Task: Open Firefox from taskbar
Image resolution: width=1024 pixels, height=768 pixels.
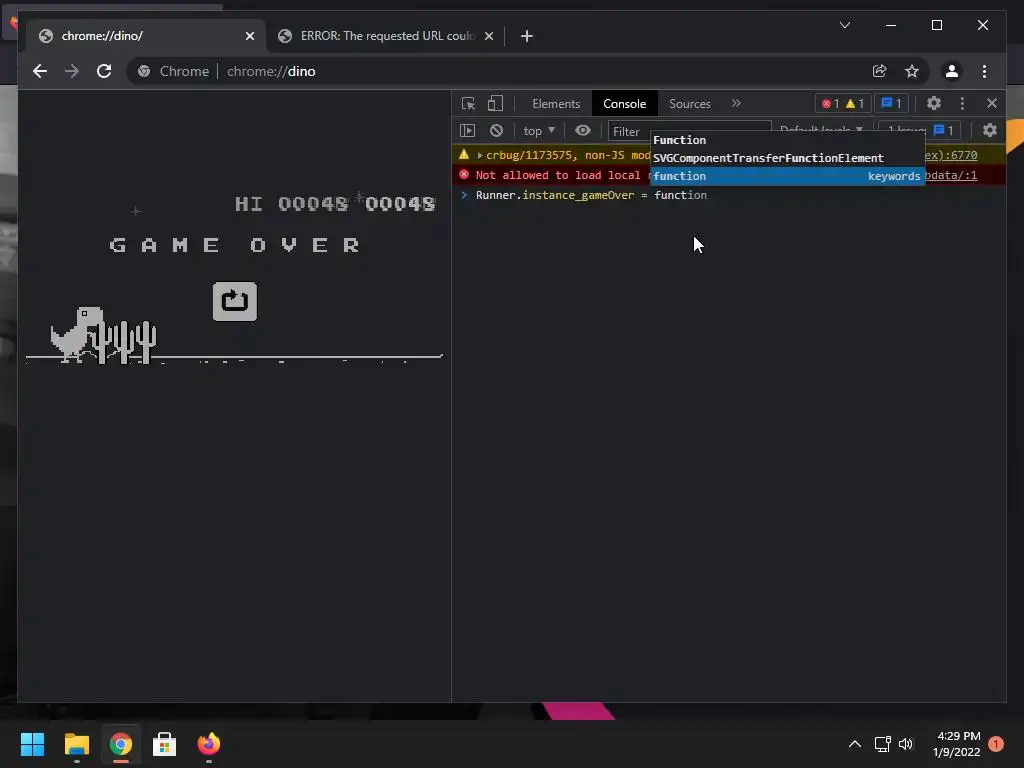Action: coord(209,744)
